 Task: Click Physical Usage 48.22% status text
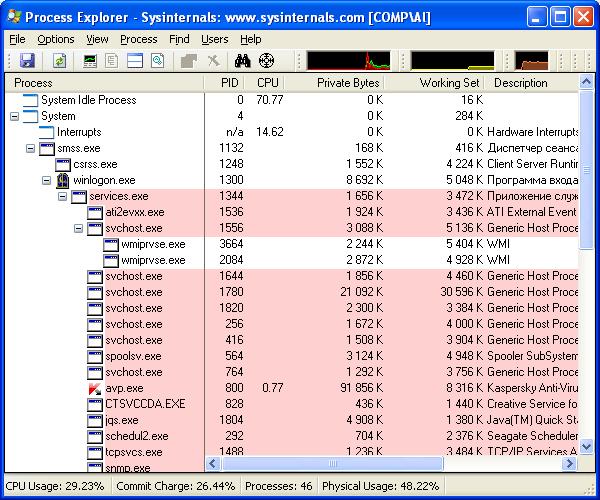pyautogui.click(x=380, y=486)
